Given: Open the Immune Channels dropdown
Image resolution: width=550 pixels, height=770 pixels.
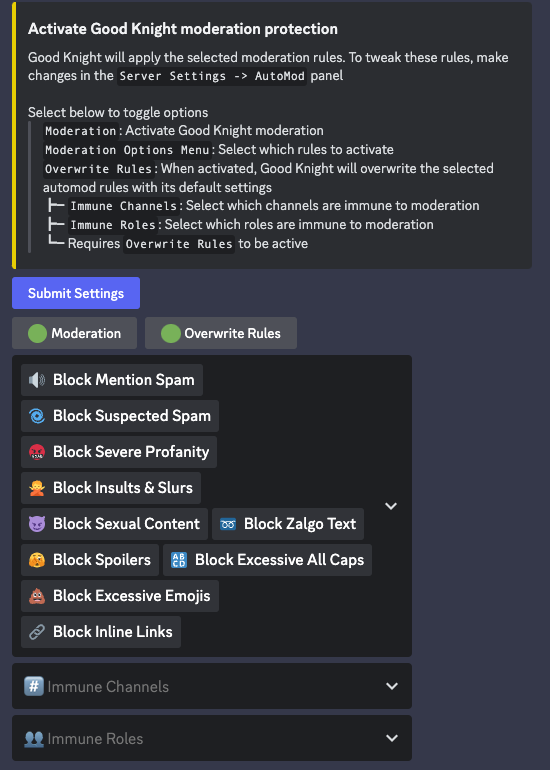Looking at the screenshot, I should tap(212, 686).
